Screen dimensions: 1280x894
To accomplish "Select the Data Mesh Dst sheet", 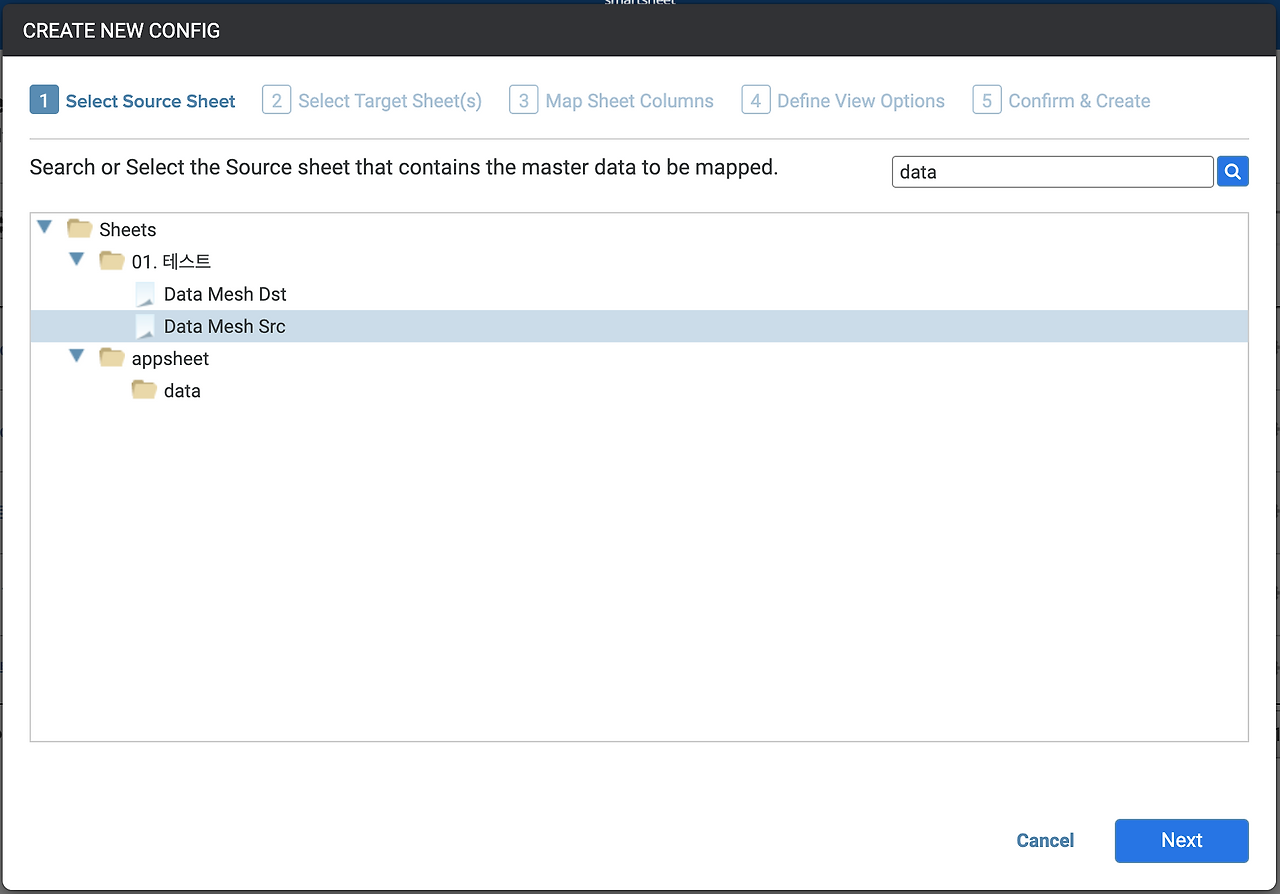I will coord(225,294).
